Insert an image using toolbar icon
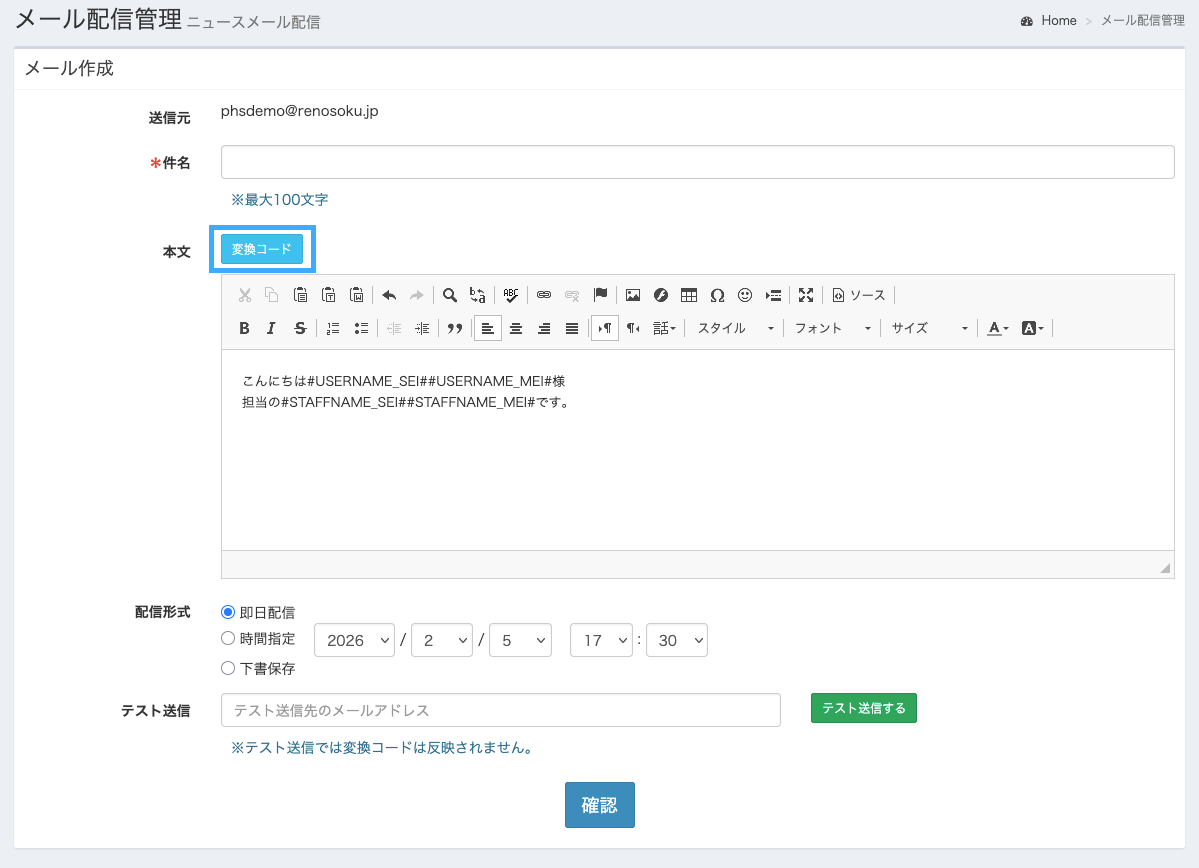 [632, 295]
